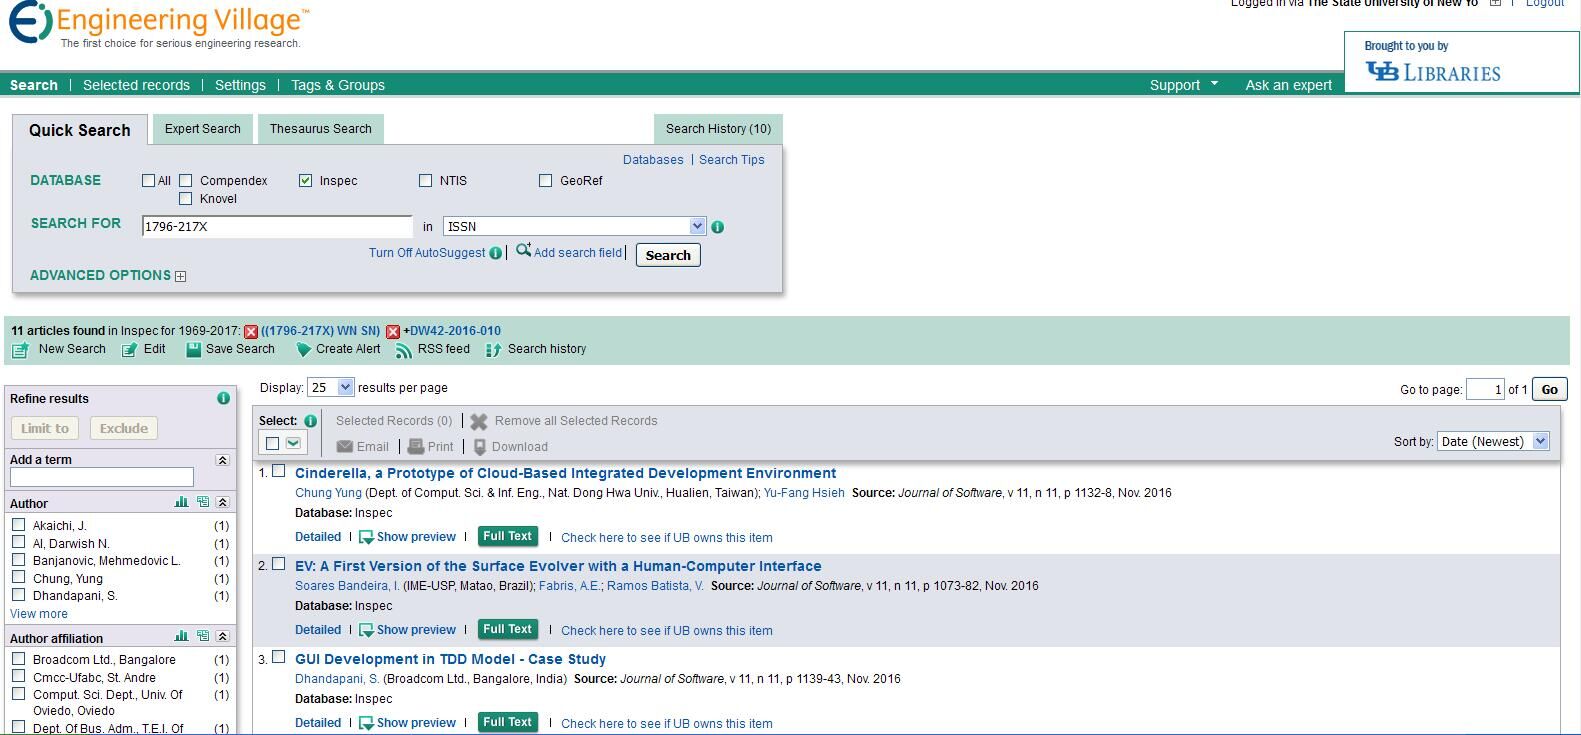The image size is (1581, 735).
Task: Check the Compendex database checkbox
Action: click(186, 181)
